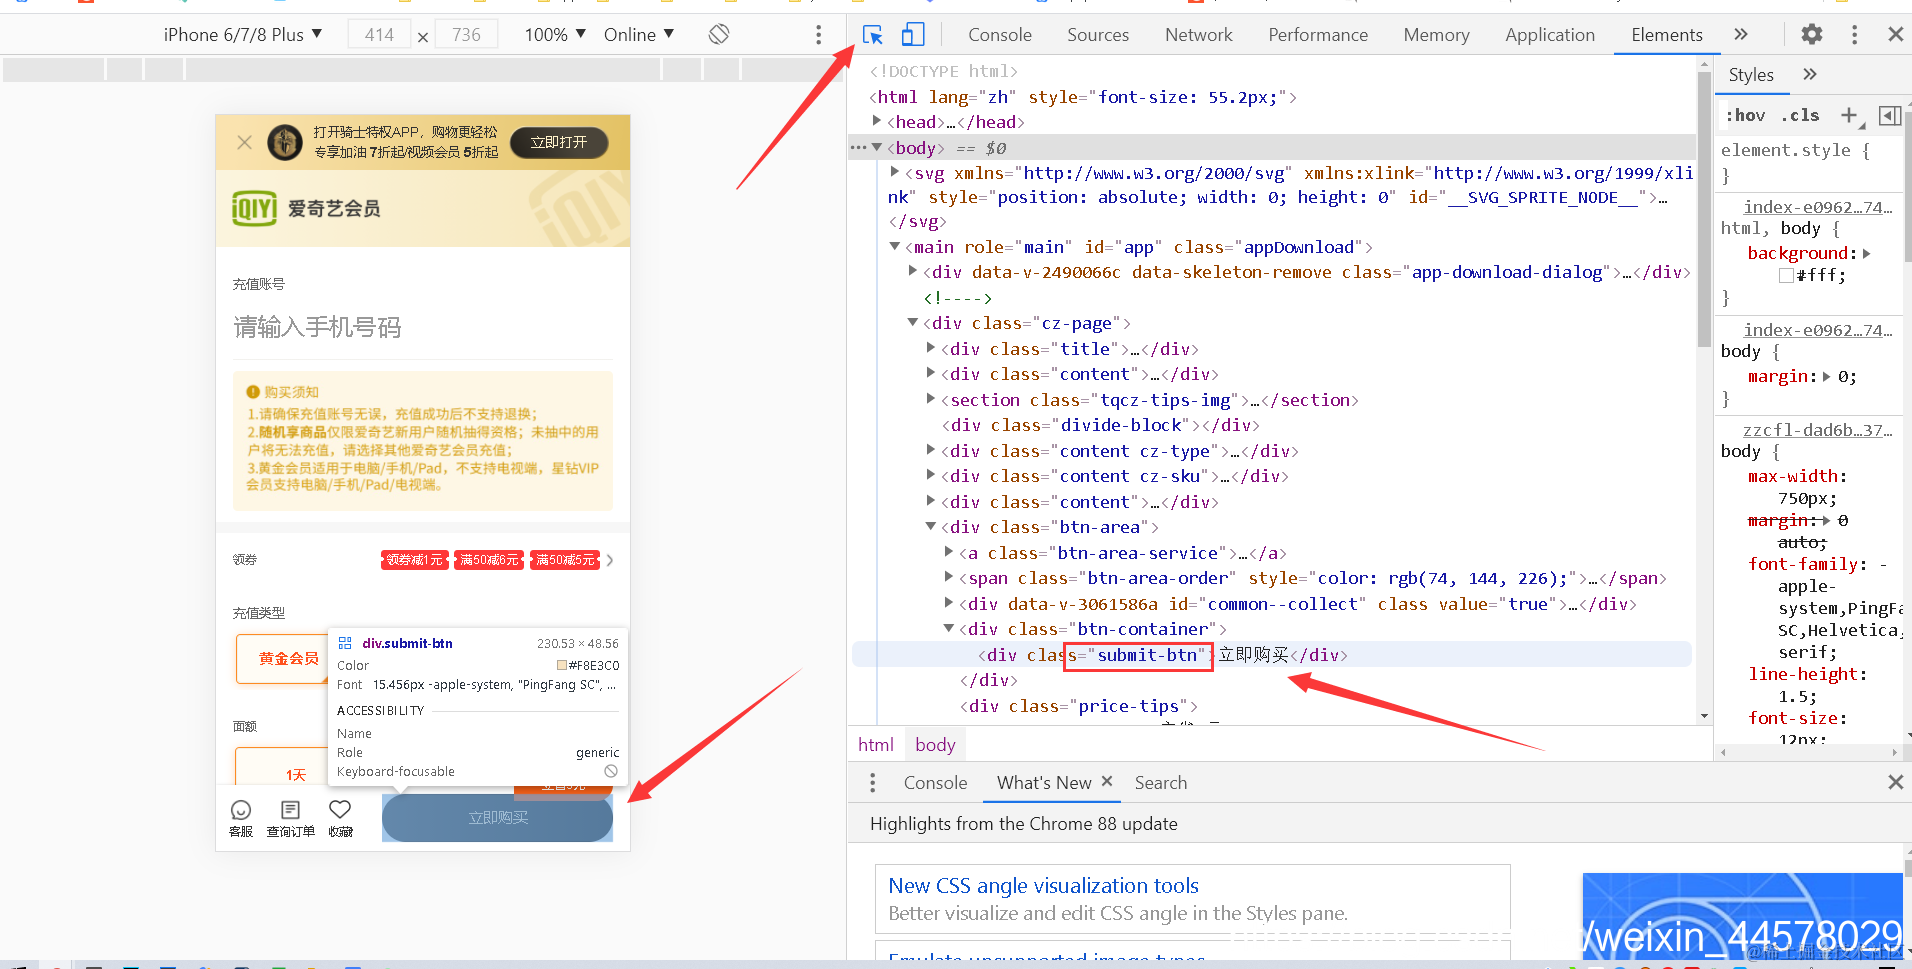Open the drawer Search tab
Viewport: 1912px width, 969px height.
(1160, 783)
